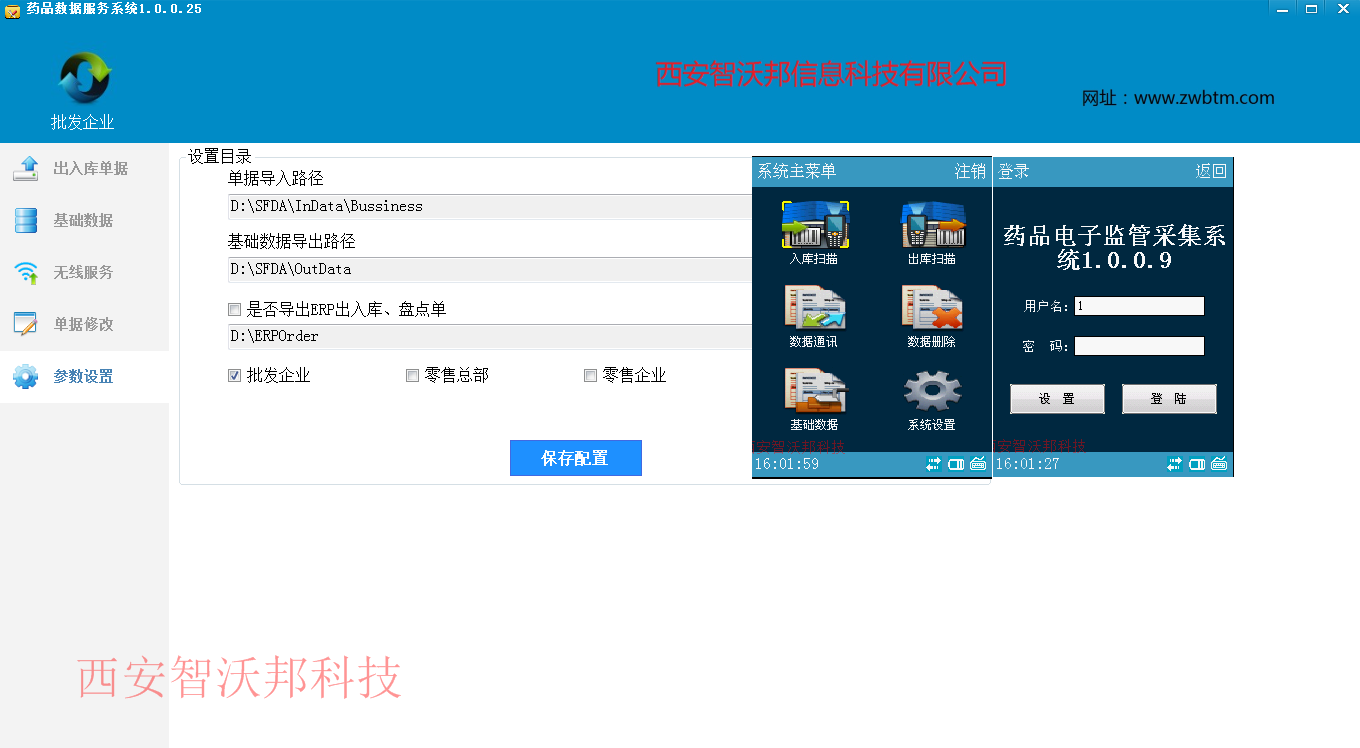Screen dimensions: 1360x748
Task: Click the app icon in title bar
Action: (x=12, y=10)
